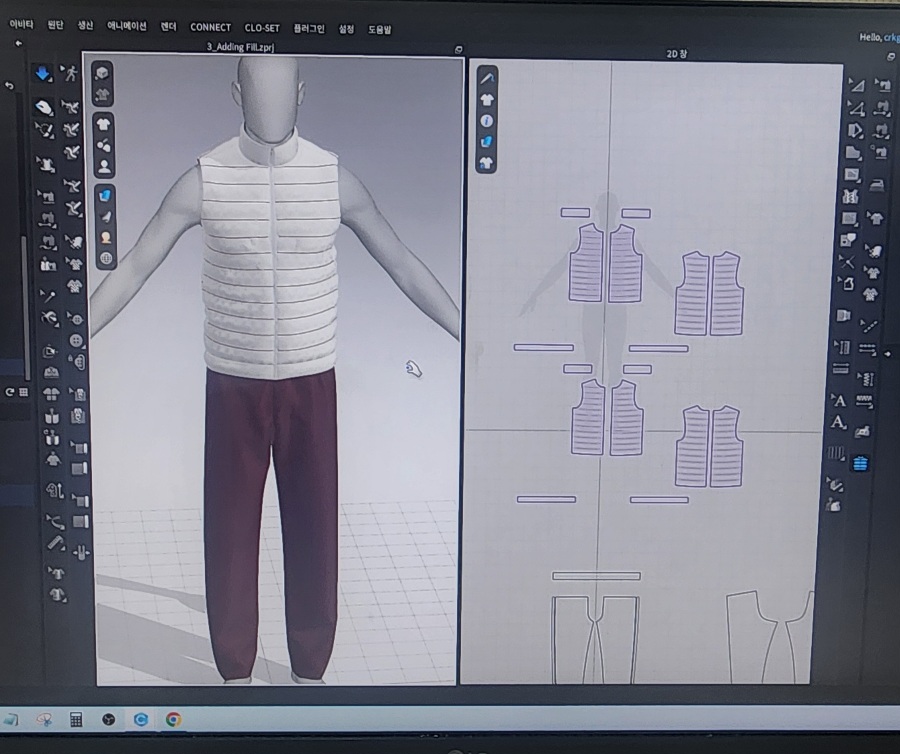
Task: Select the pen icon atop 2D window toolbar
Action: coord(487,78)
